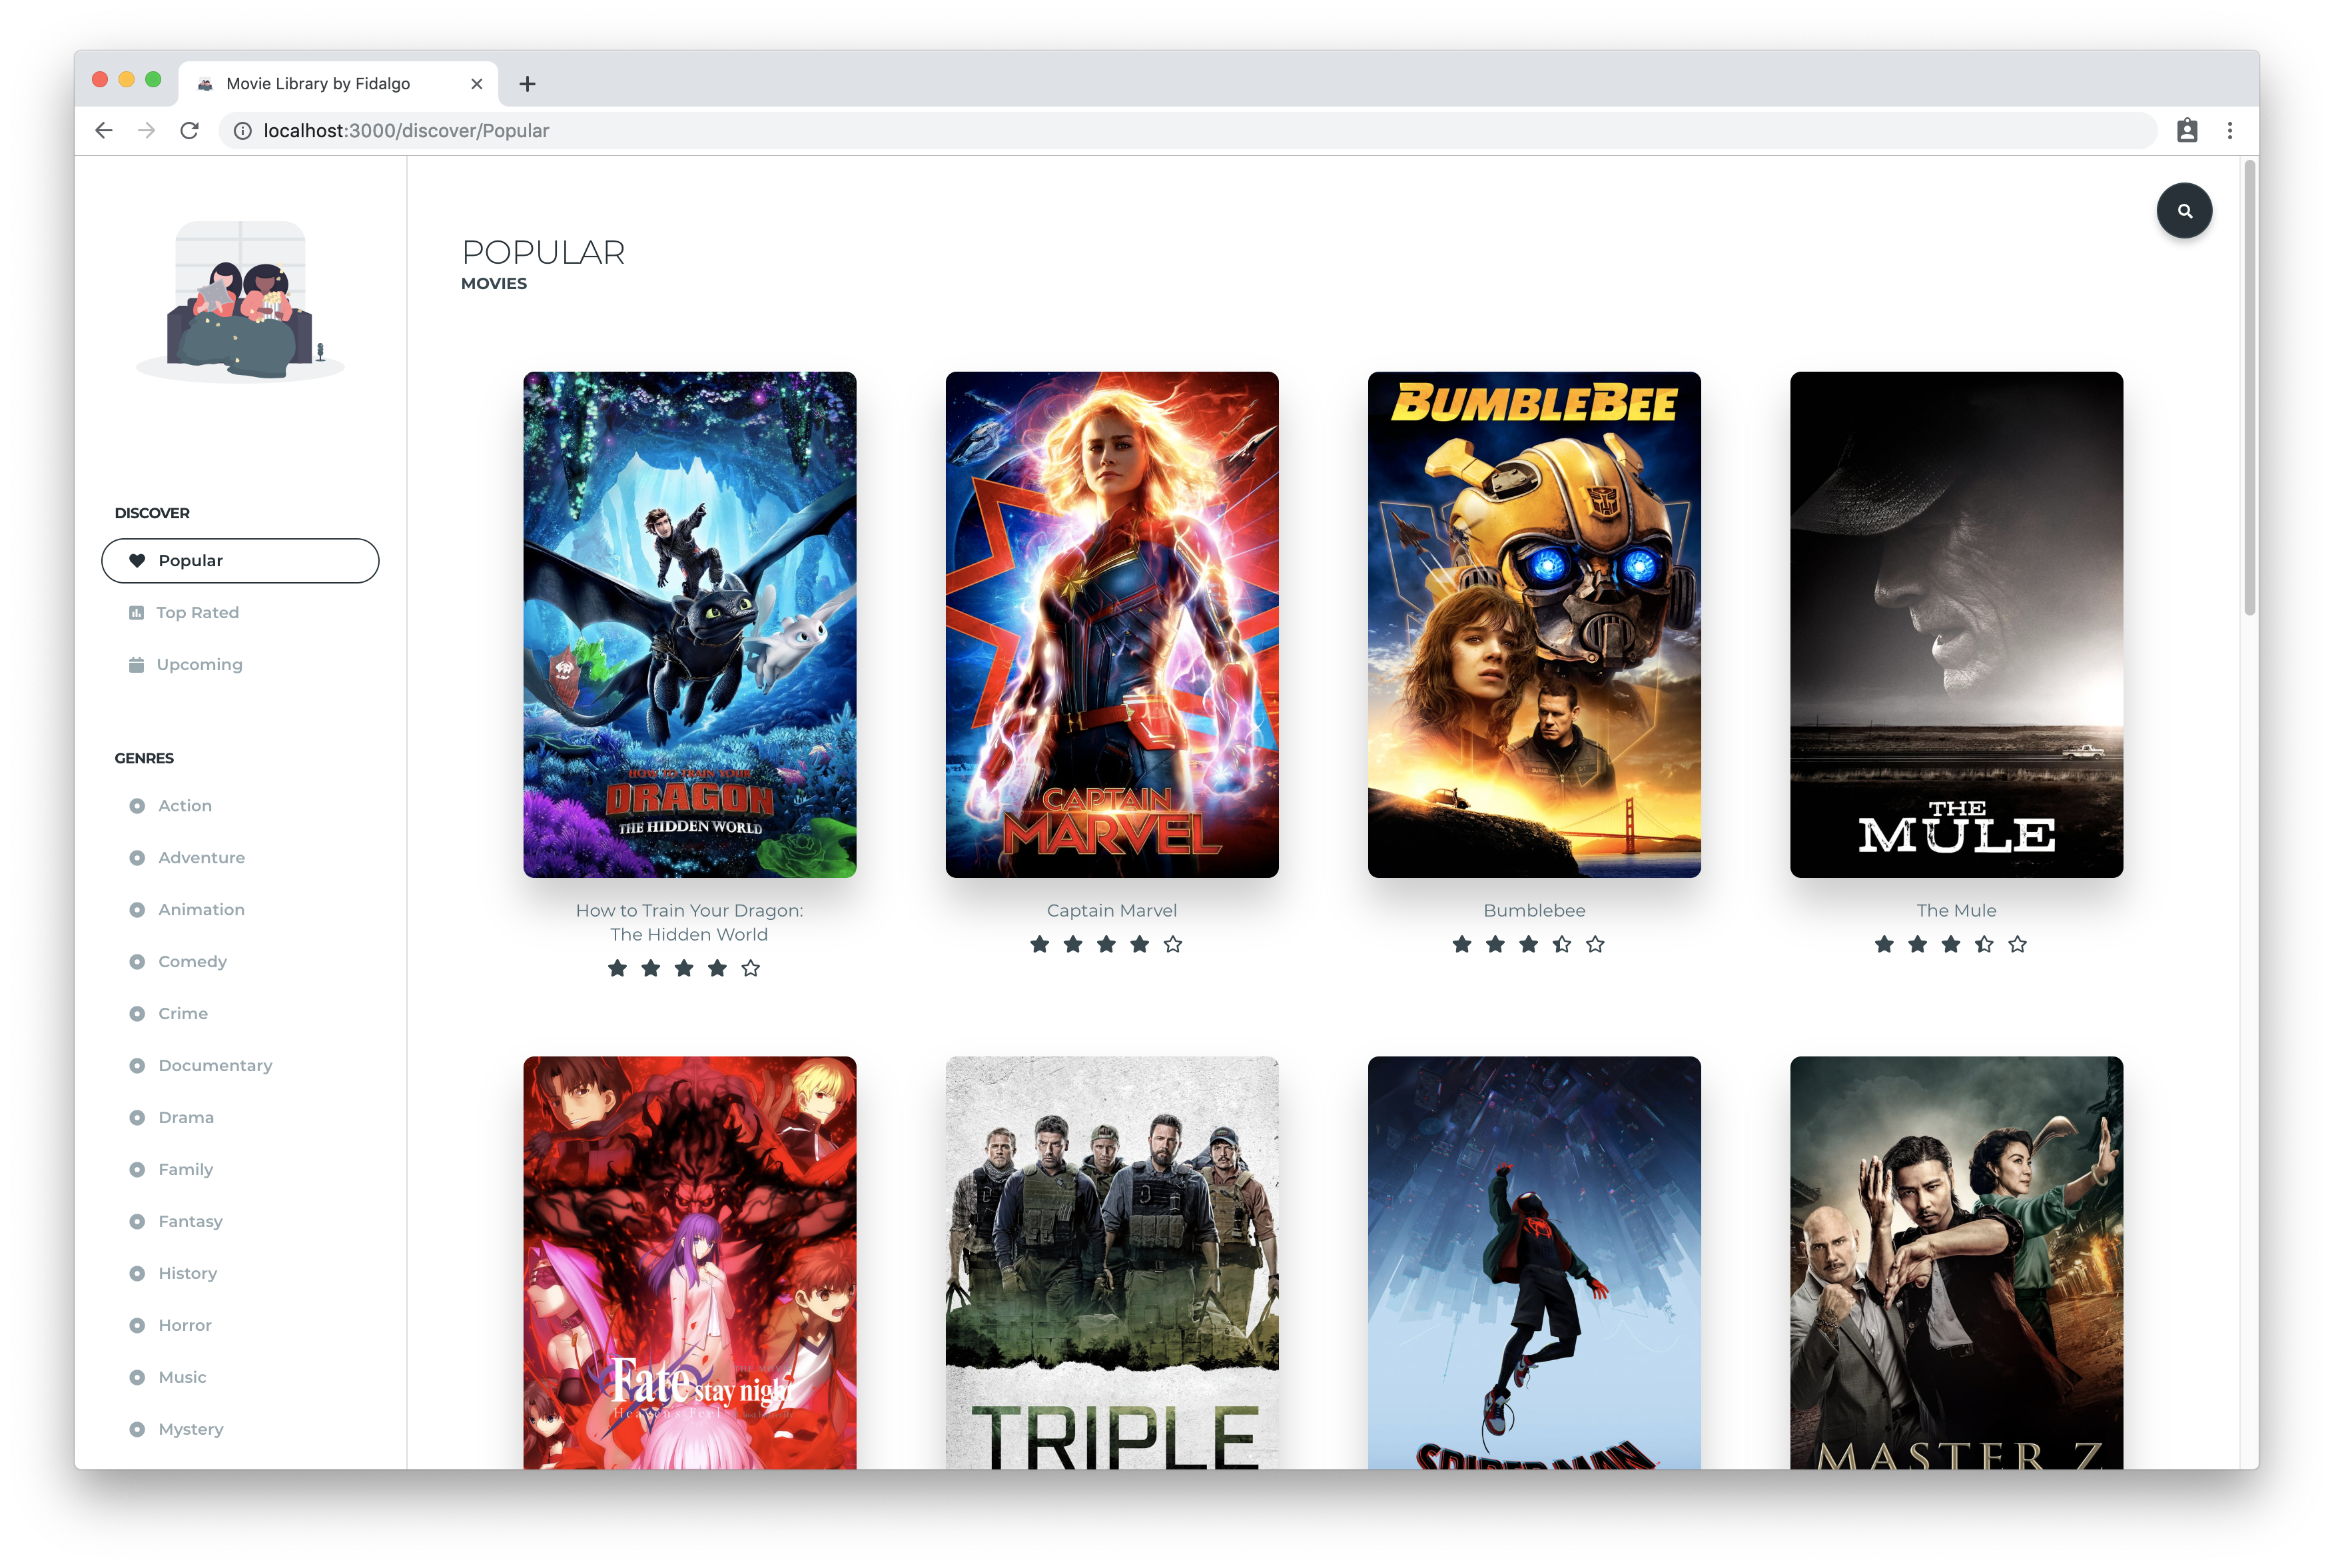
Task: Switch to the Upcoming movies list
Action: (x=199, y=665)
